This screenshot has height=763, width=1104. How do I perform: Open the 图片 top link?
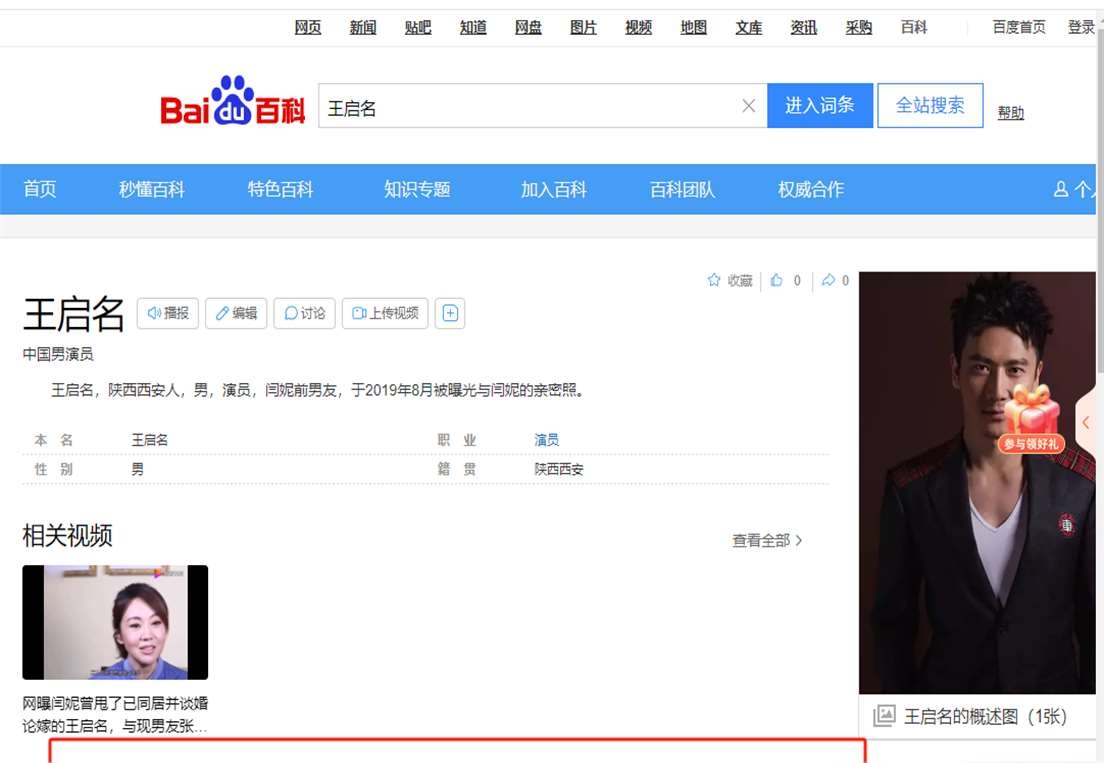pyautogui.click(x=583, y=27)
